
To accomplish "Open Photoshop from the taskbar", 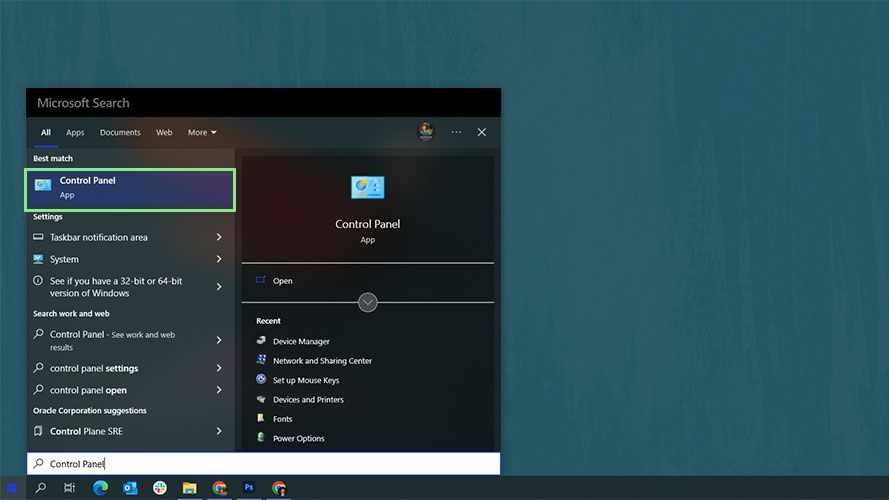I will [x=249, y=488].
